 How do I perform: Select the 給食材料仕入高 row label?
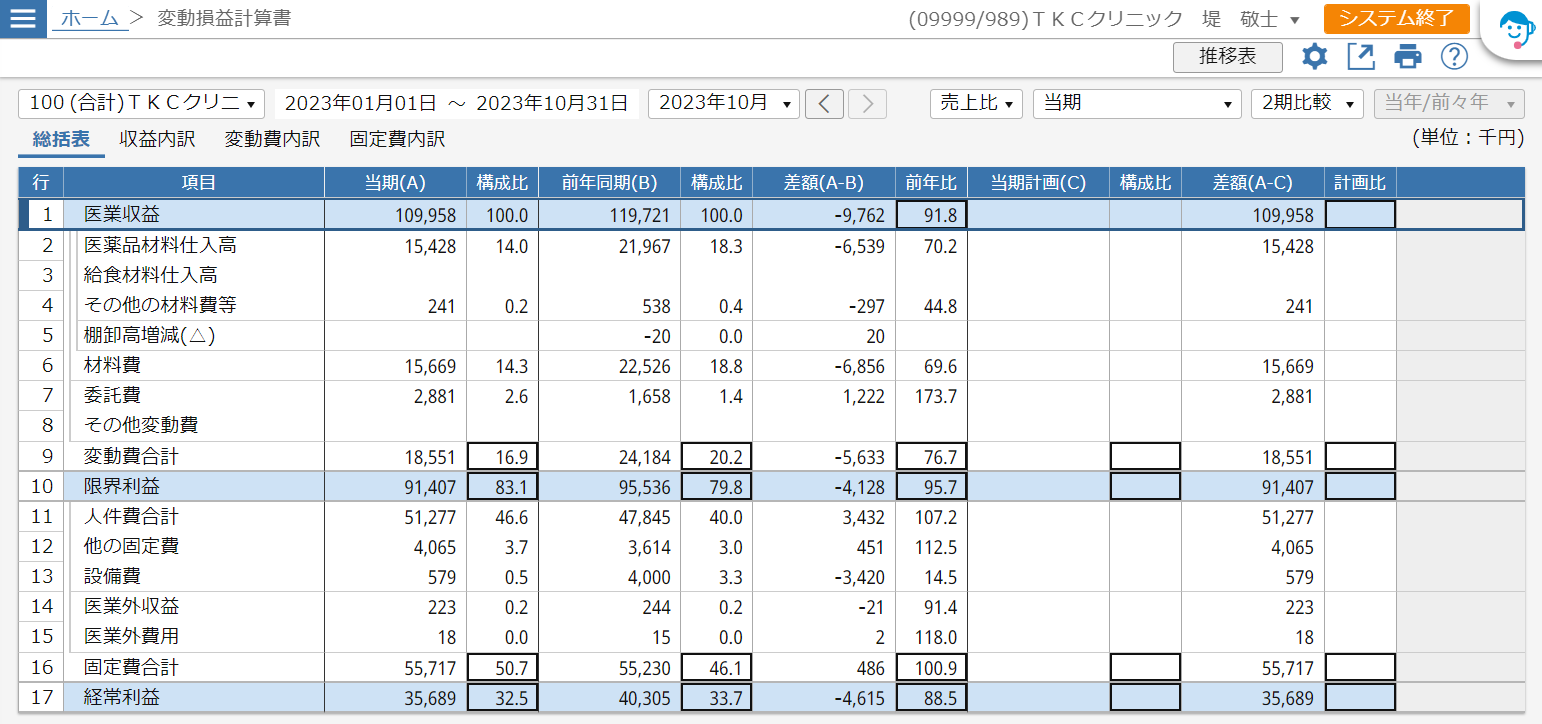[151, 275]
